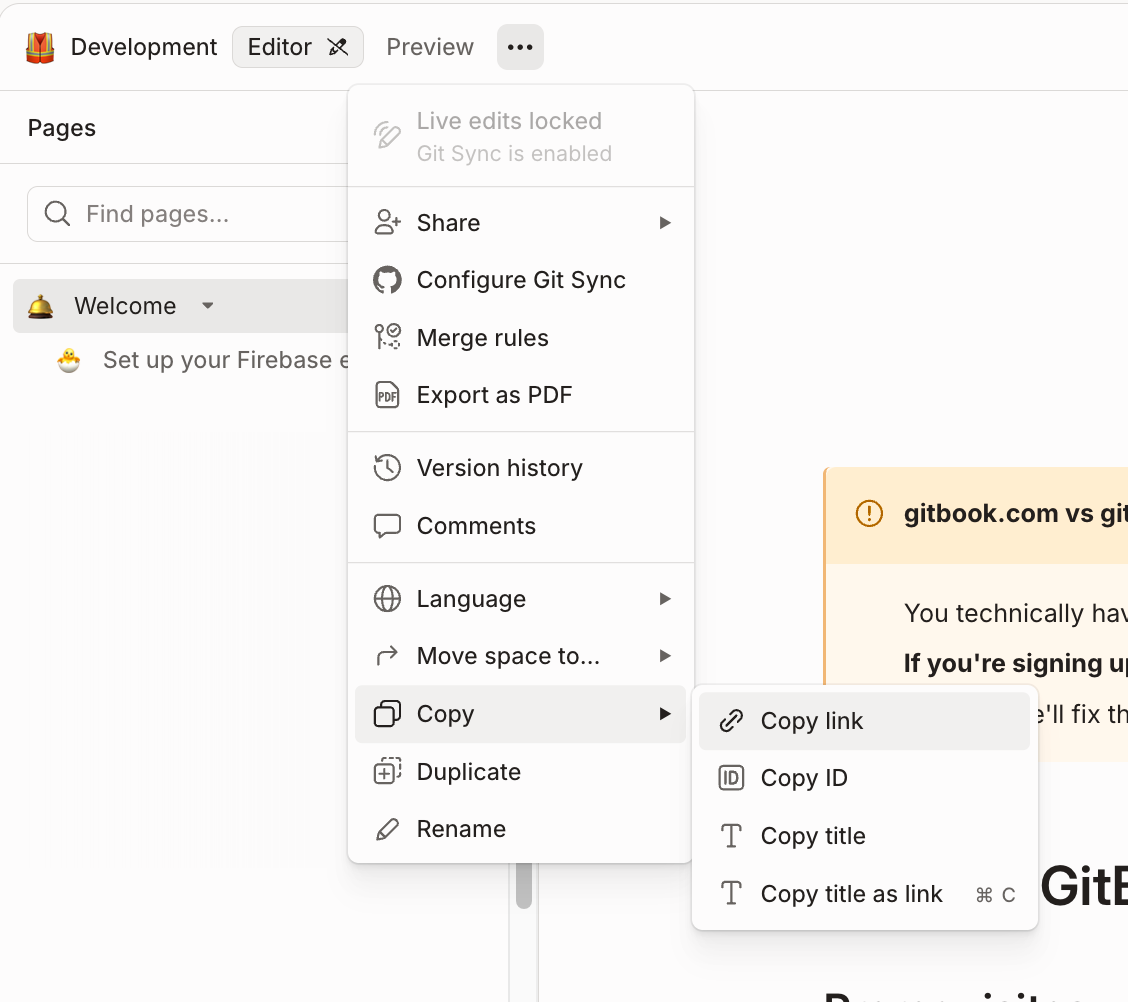
Task: Click the three-dots more options button
Action: pos(520,47)
